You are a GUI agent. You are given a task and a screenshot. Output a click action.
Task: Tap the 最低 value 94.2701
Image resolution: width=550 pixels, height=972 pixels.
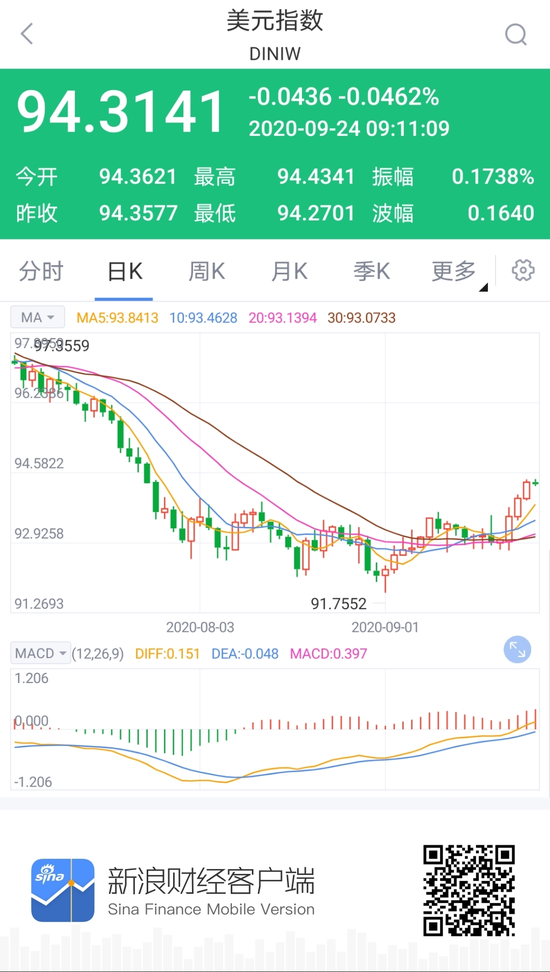[x=316, y=213]
